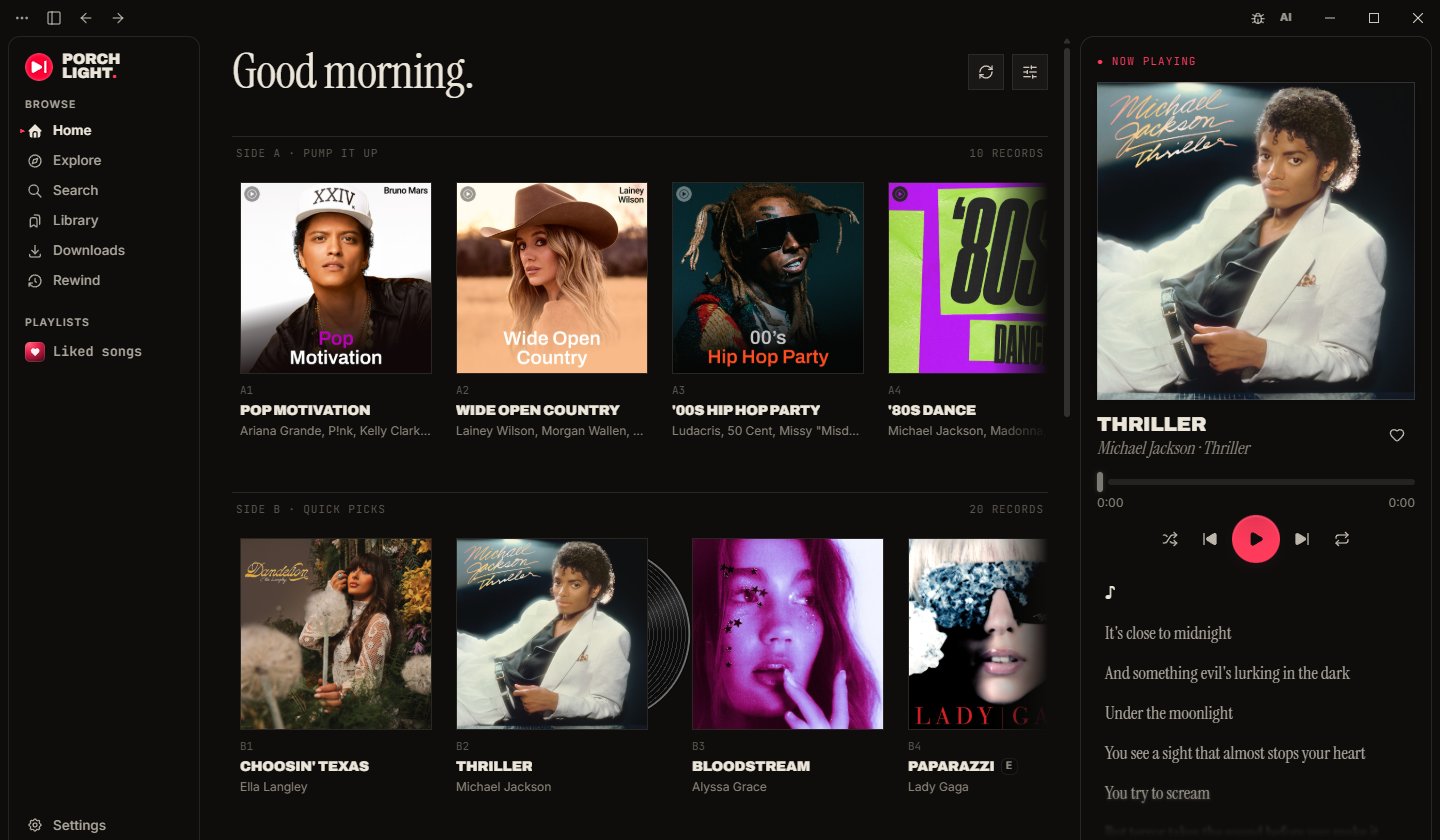Open the '80s Dance playlist cover
The width and height of the screenshot is (1440, 840).
click(x=968, y=278)
